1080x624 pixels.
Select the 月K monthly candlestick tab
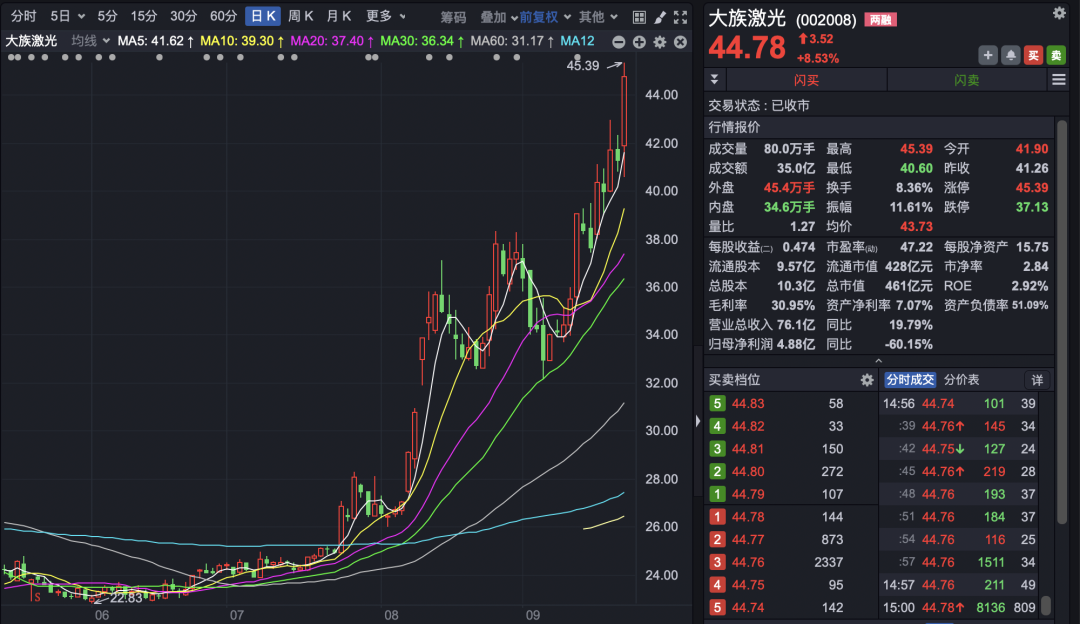pos(339,17)
